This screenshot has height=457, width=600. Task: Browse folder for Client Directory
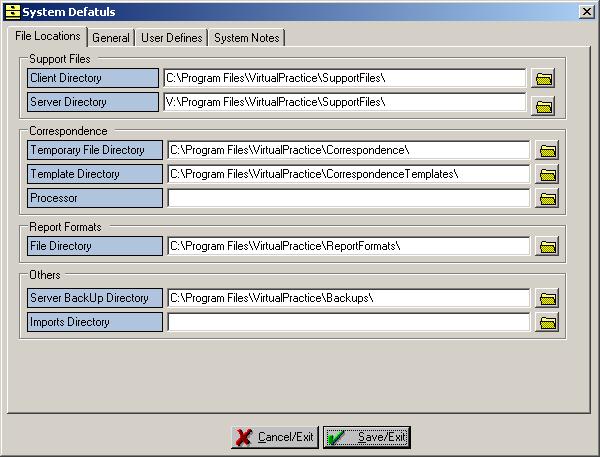tap(543, 78)
